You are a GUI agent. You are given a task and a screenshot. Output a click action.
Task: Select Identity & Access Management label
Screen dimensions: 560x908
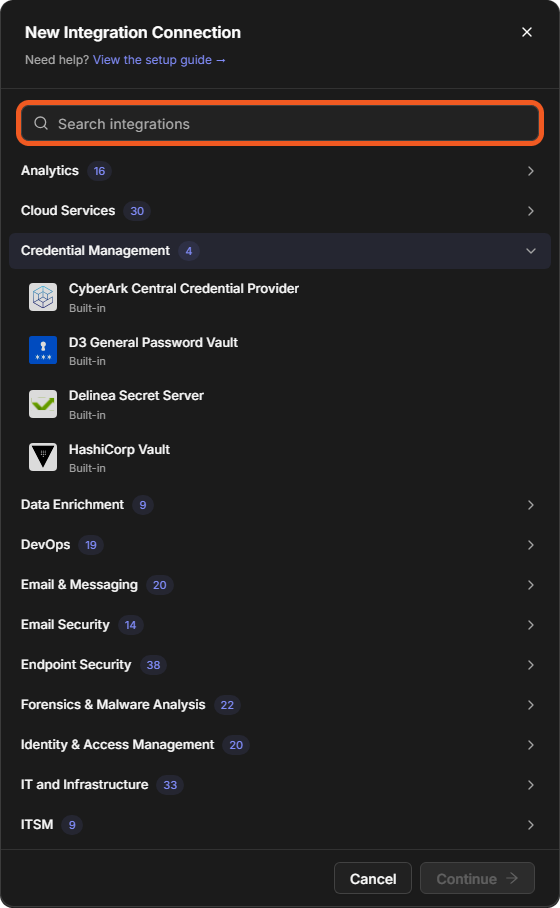pos(118,745)
